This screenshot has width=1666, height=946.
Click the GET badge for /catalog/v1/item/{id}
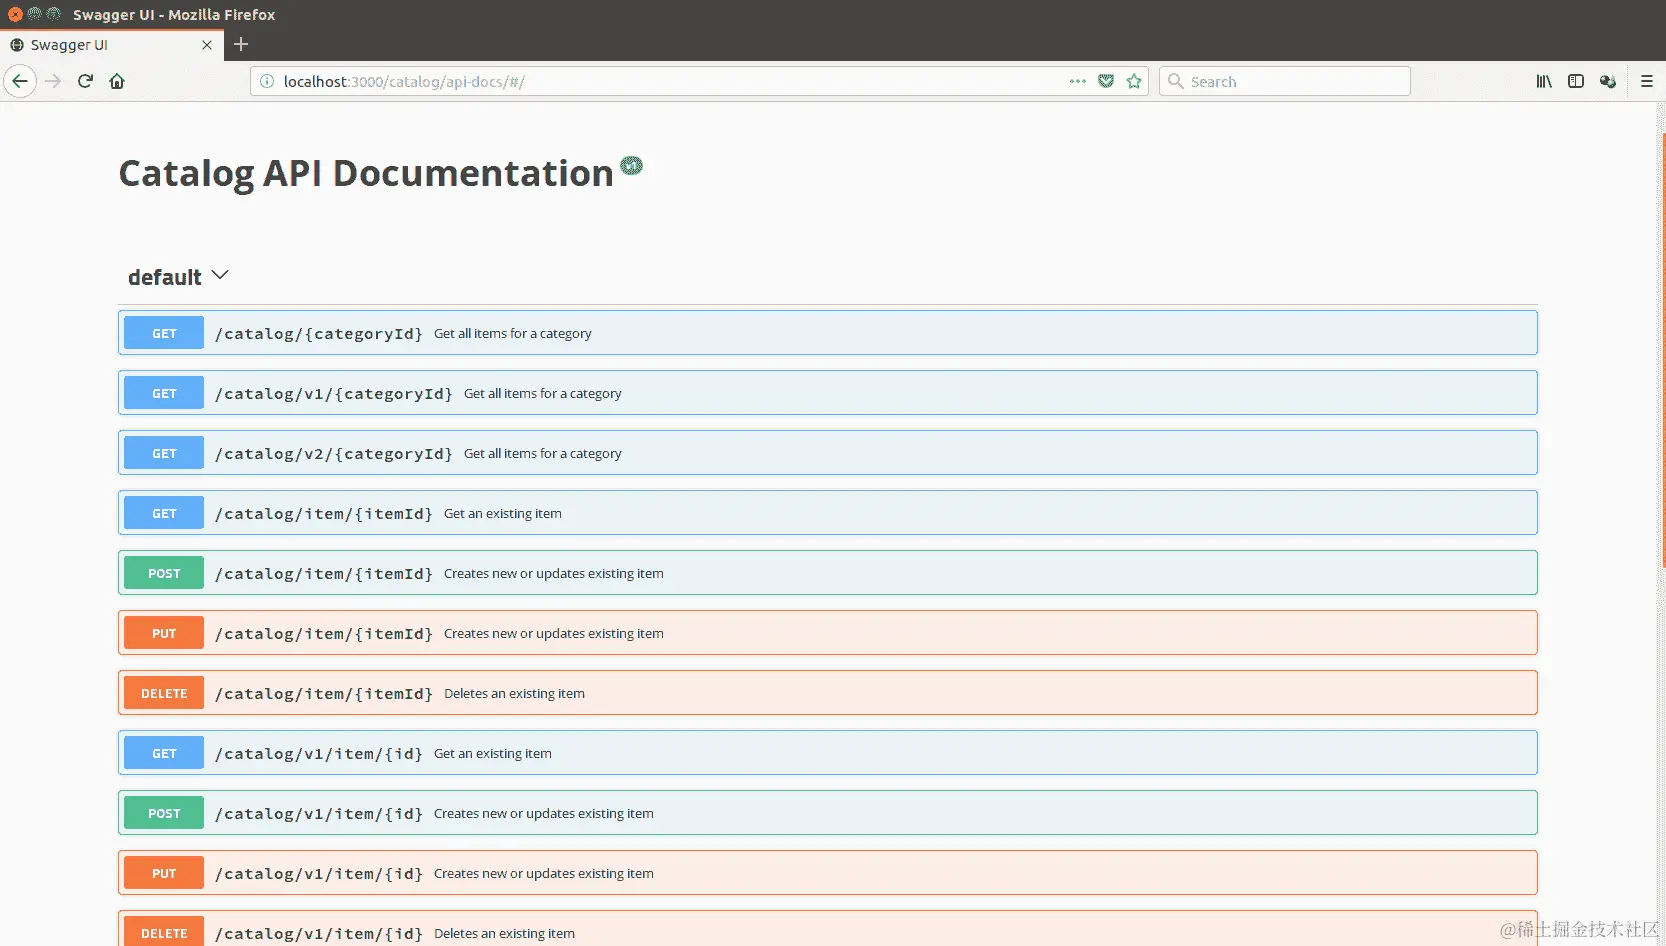pos(164,753)
